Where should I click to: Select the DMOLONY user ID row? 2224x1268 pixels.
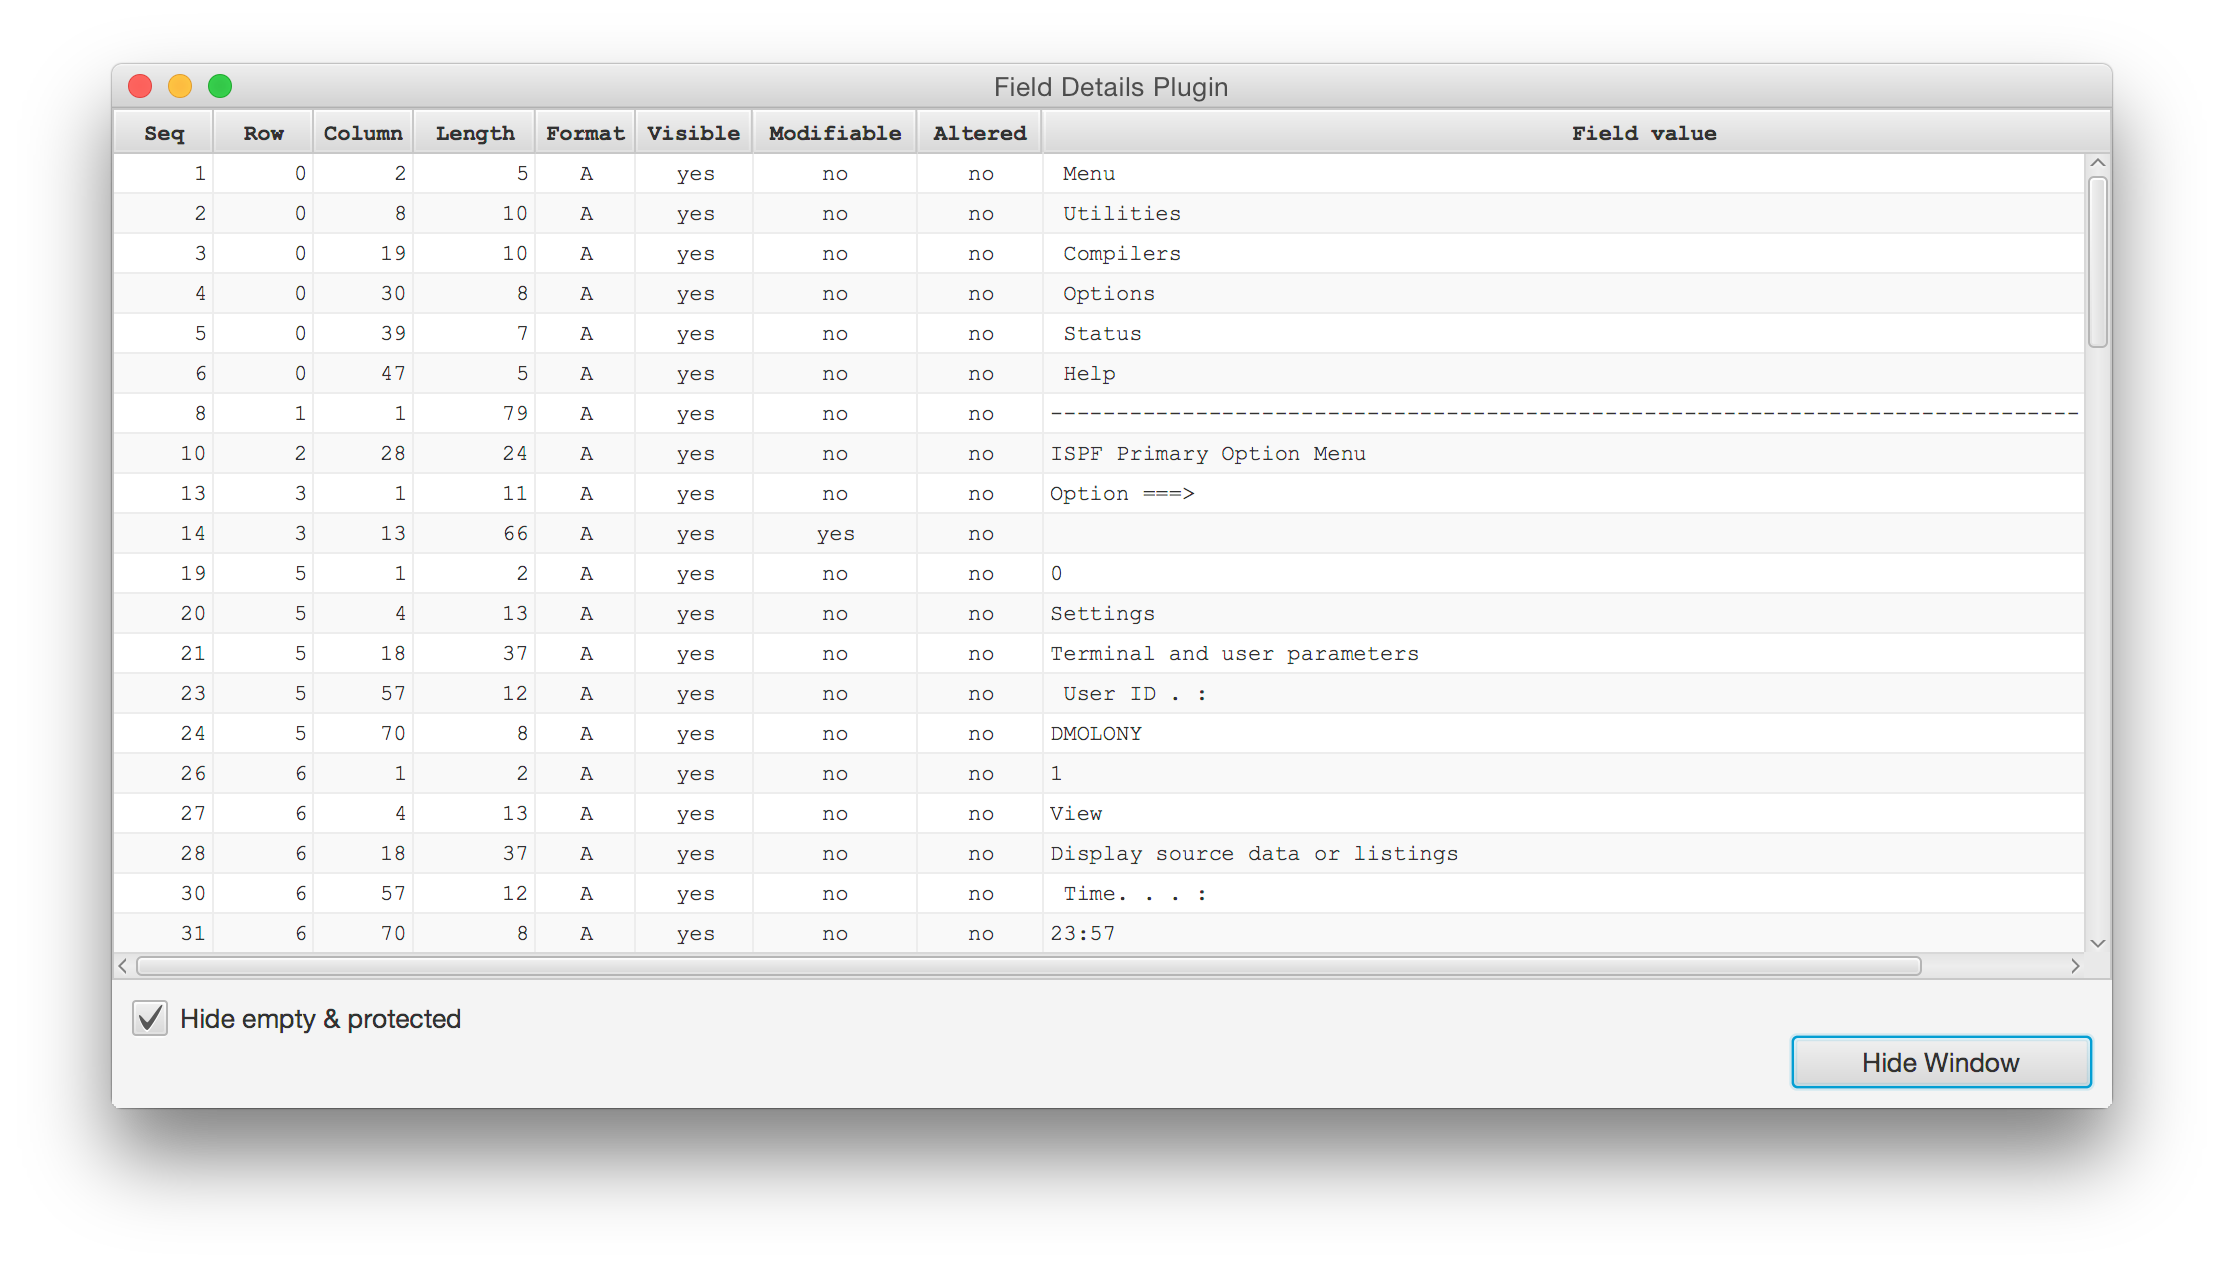tap(1095, 733)
